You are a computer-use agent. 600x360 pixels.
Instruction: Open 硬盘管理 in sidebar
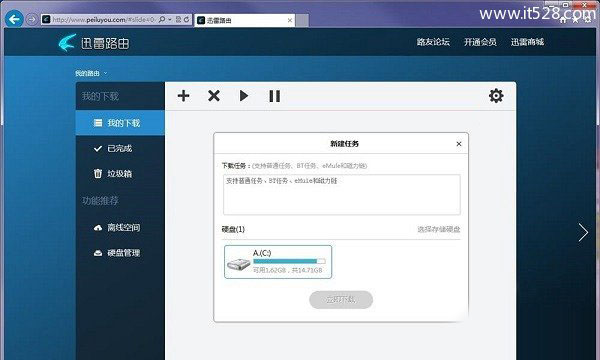click(x=120, y=253)
